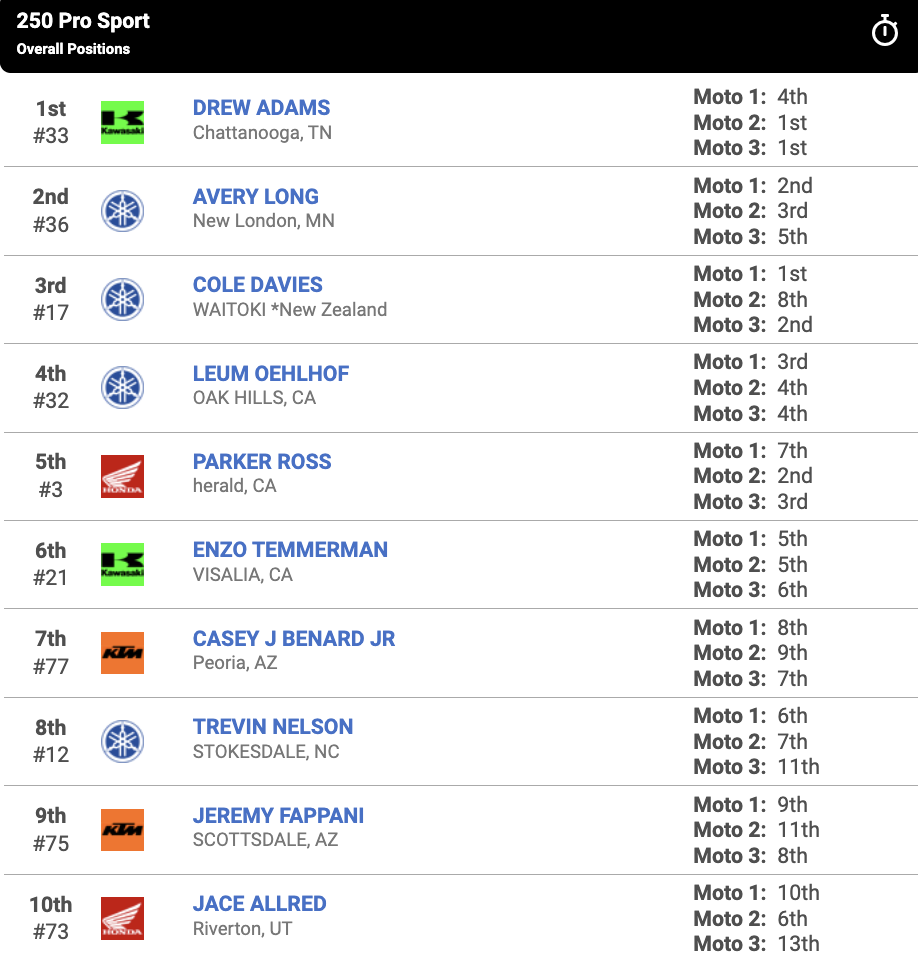Click the KTM logo next to Jeremy Fappani
The width and height of the screenshot is (918, 960).
(121, 829)
